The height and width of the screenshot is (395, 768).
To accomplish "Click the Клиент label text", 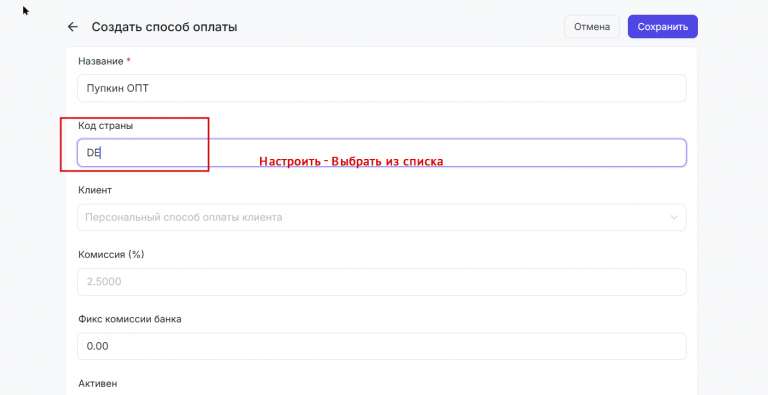I will coord(95,190).
